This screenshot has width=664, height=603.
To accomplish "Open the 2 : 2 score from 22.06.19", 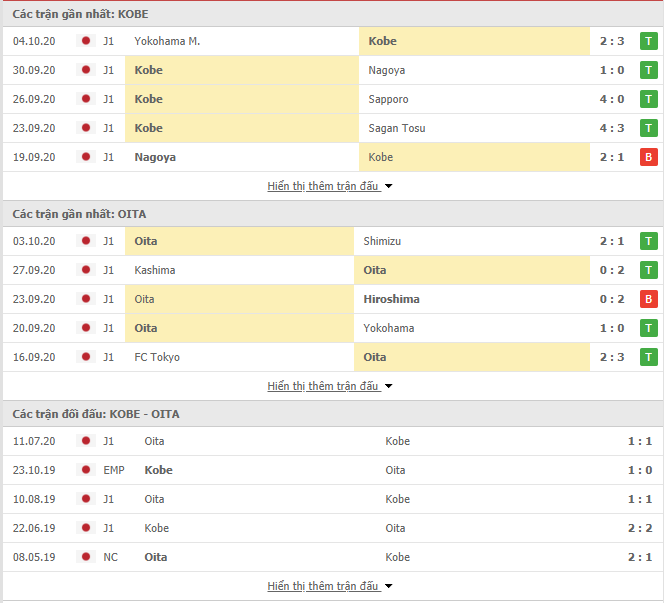I will [640, 528].
